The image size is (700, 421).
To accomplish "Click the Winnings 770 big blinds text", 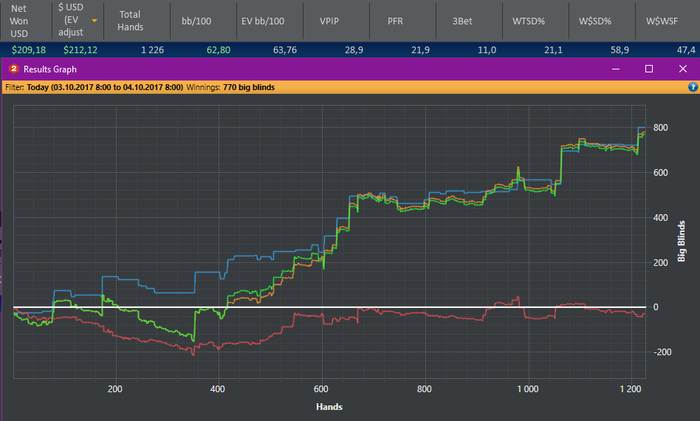I will (230, 87).
